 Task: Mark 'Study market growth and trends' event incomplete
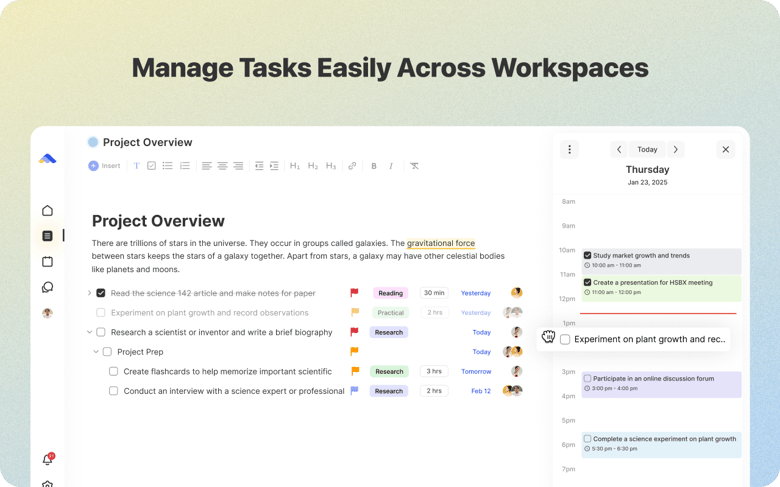587,256
